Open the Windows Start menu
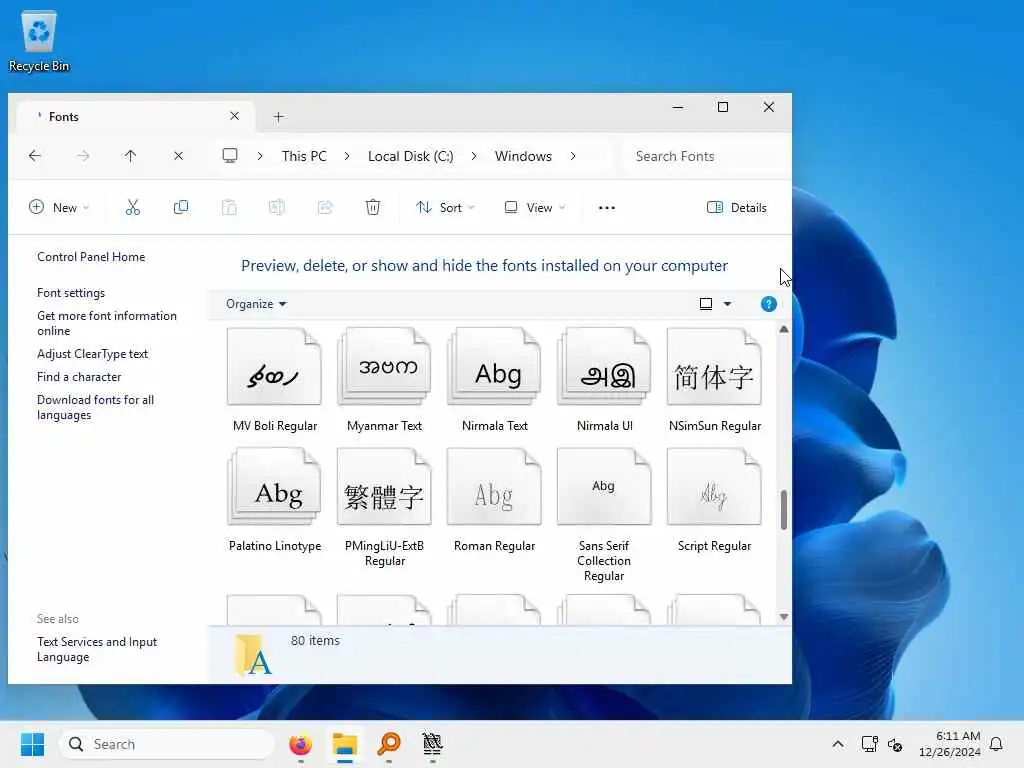The image size is (1024, 768). click(x=32, y=744)
